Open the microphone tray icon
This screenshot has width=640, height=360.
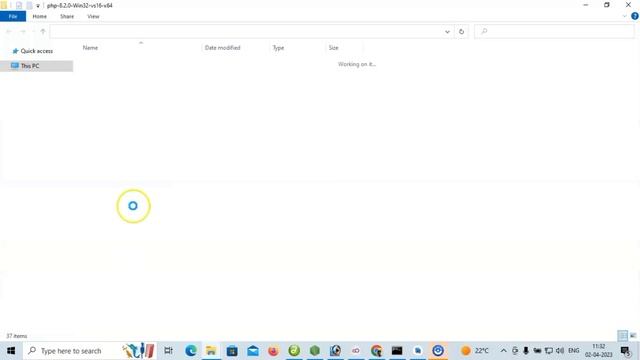pyautogui.click(x=526, y=351)
